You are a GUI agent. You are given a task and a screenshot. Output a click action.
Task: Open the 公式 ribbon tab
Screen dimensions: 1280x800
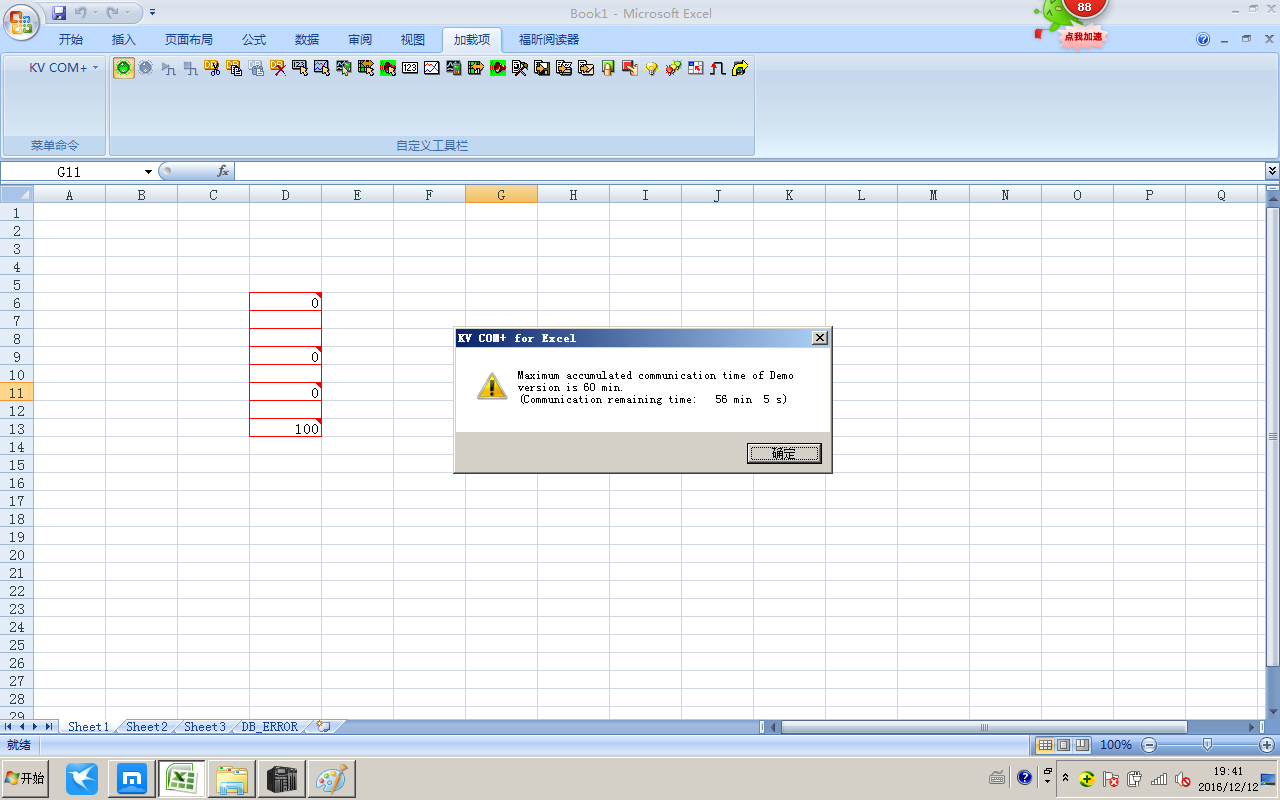(x=254, y=40)
